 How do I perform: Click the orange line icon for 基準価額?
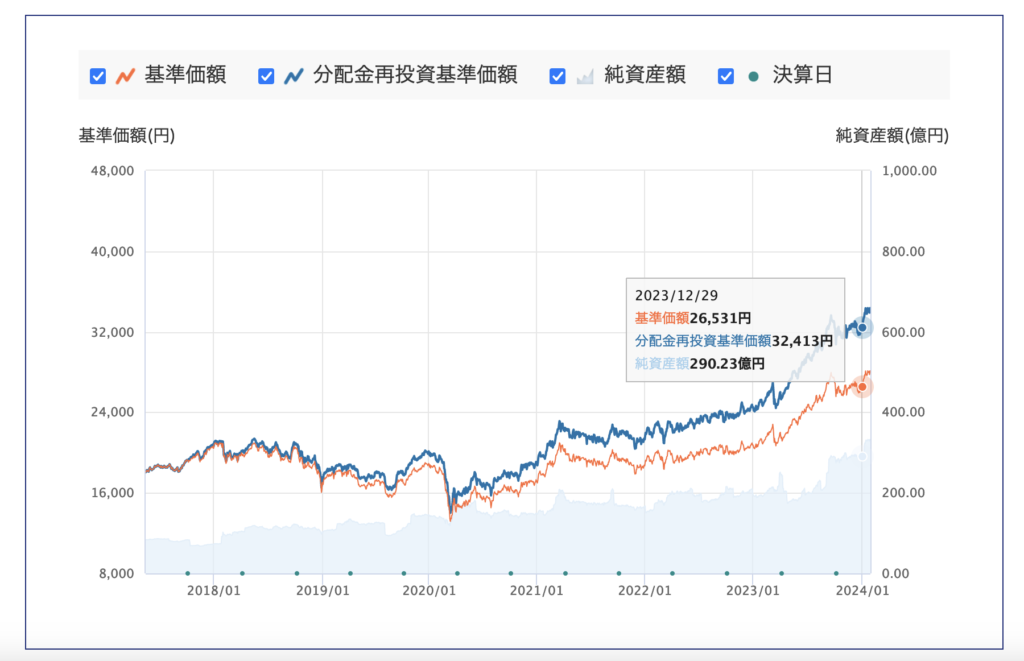click(x=125, y=76)
